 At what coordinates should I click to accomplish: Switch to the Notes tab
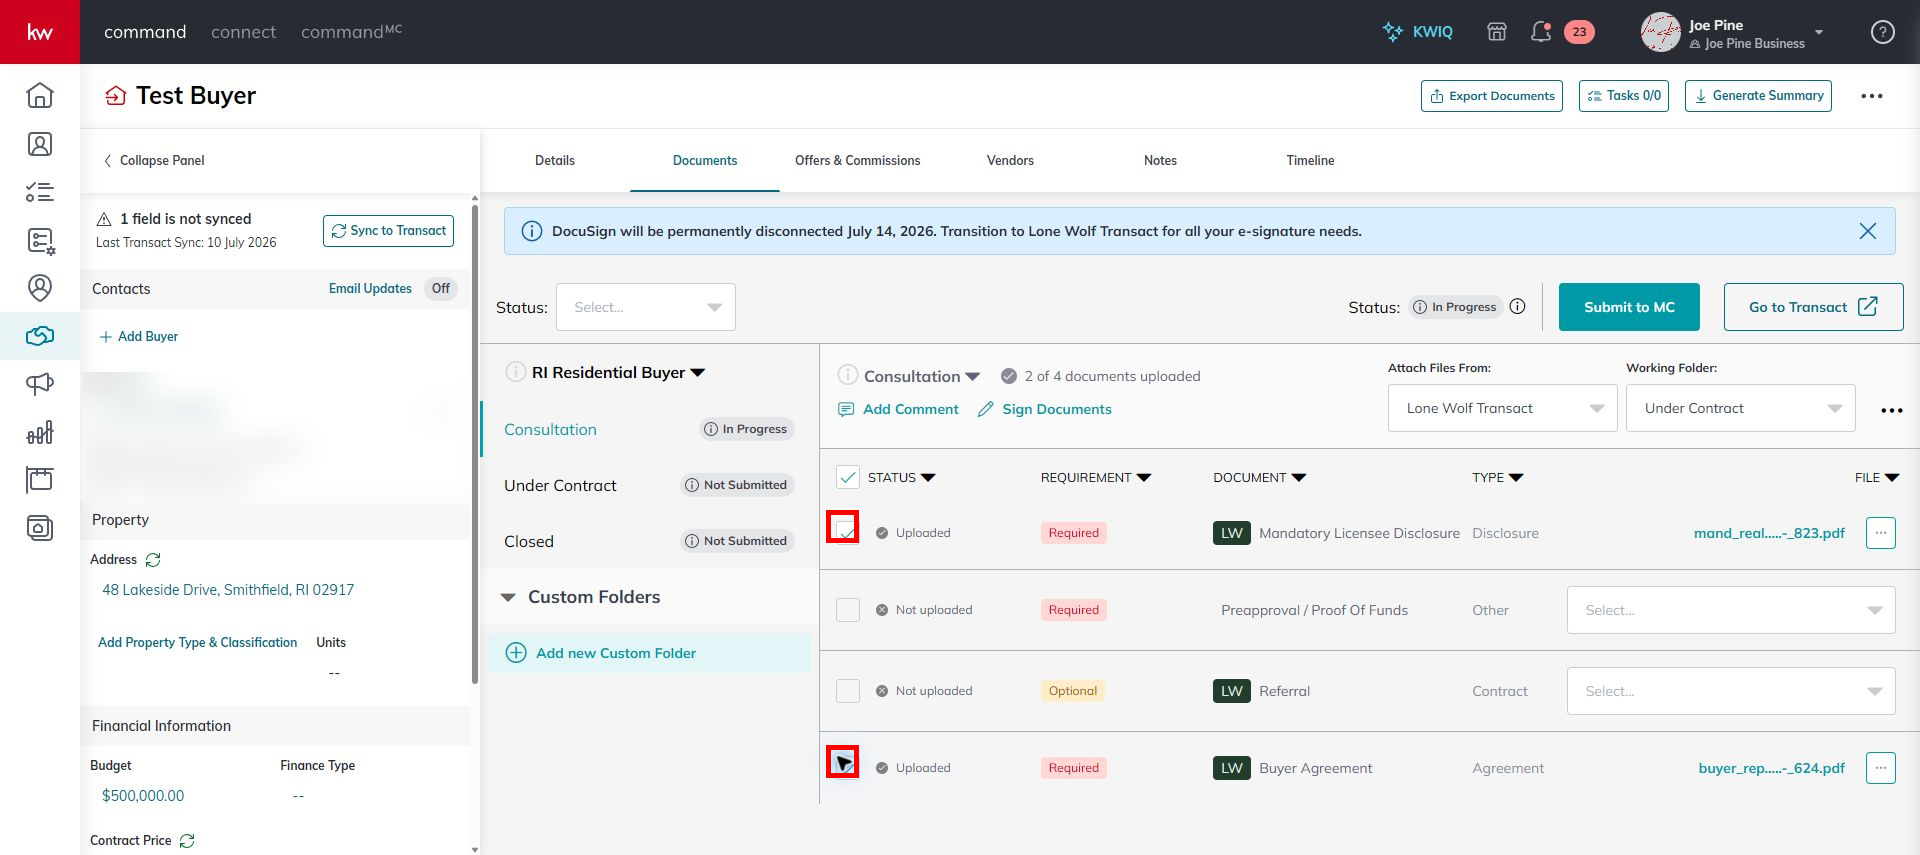1160,160
